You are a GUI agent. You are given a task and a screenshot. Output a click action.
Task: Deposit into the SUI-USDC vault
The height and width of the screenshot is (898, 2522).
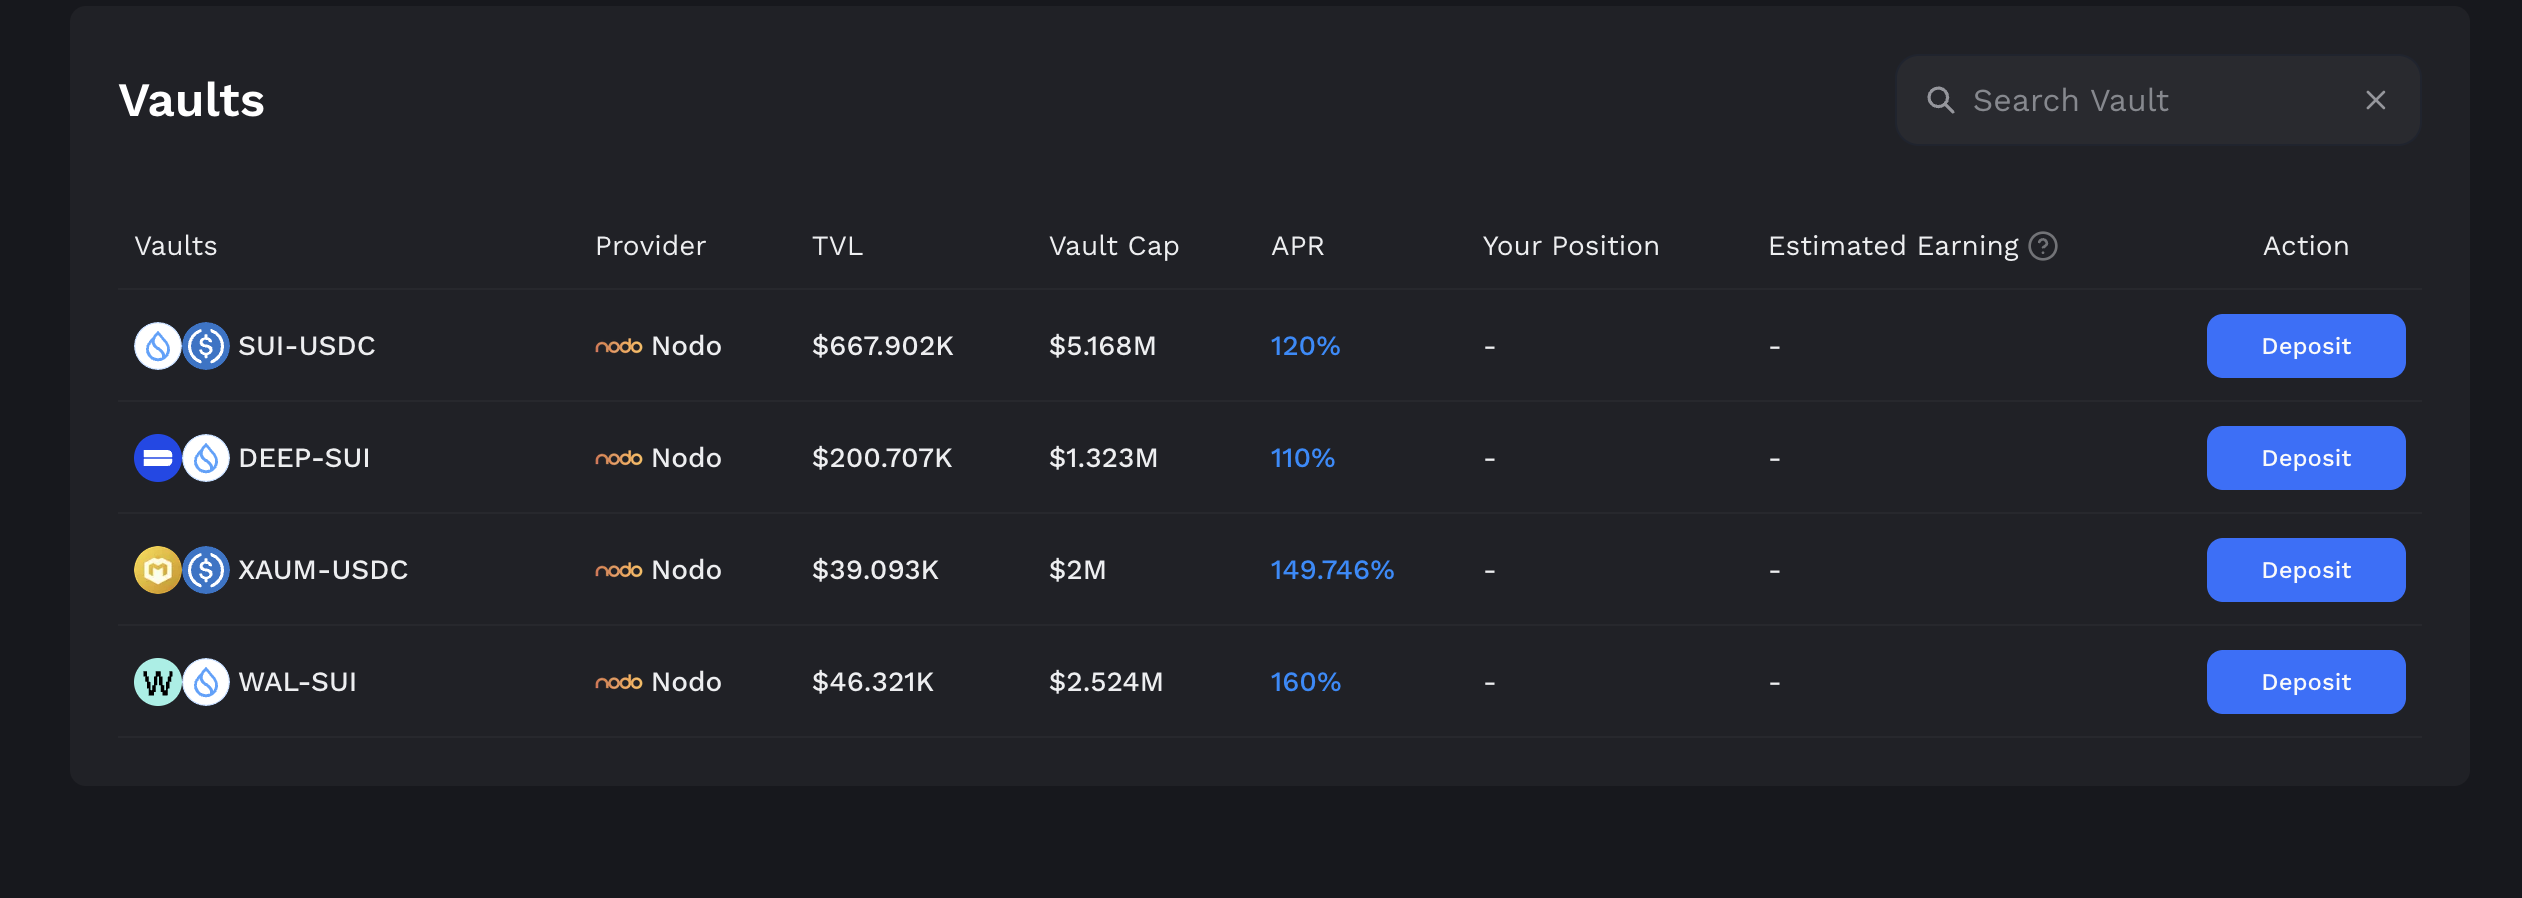click(2305, 346)
